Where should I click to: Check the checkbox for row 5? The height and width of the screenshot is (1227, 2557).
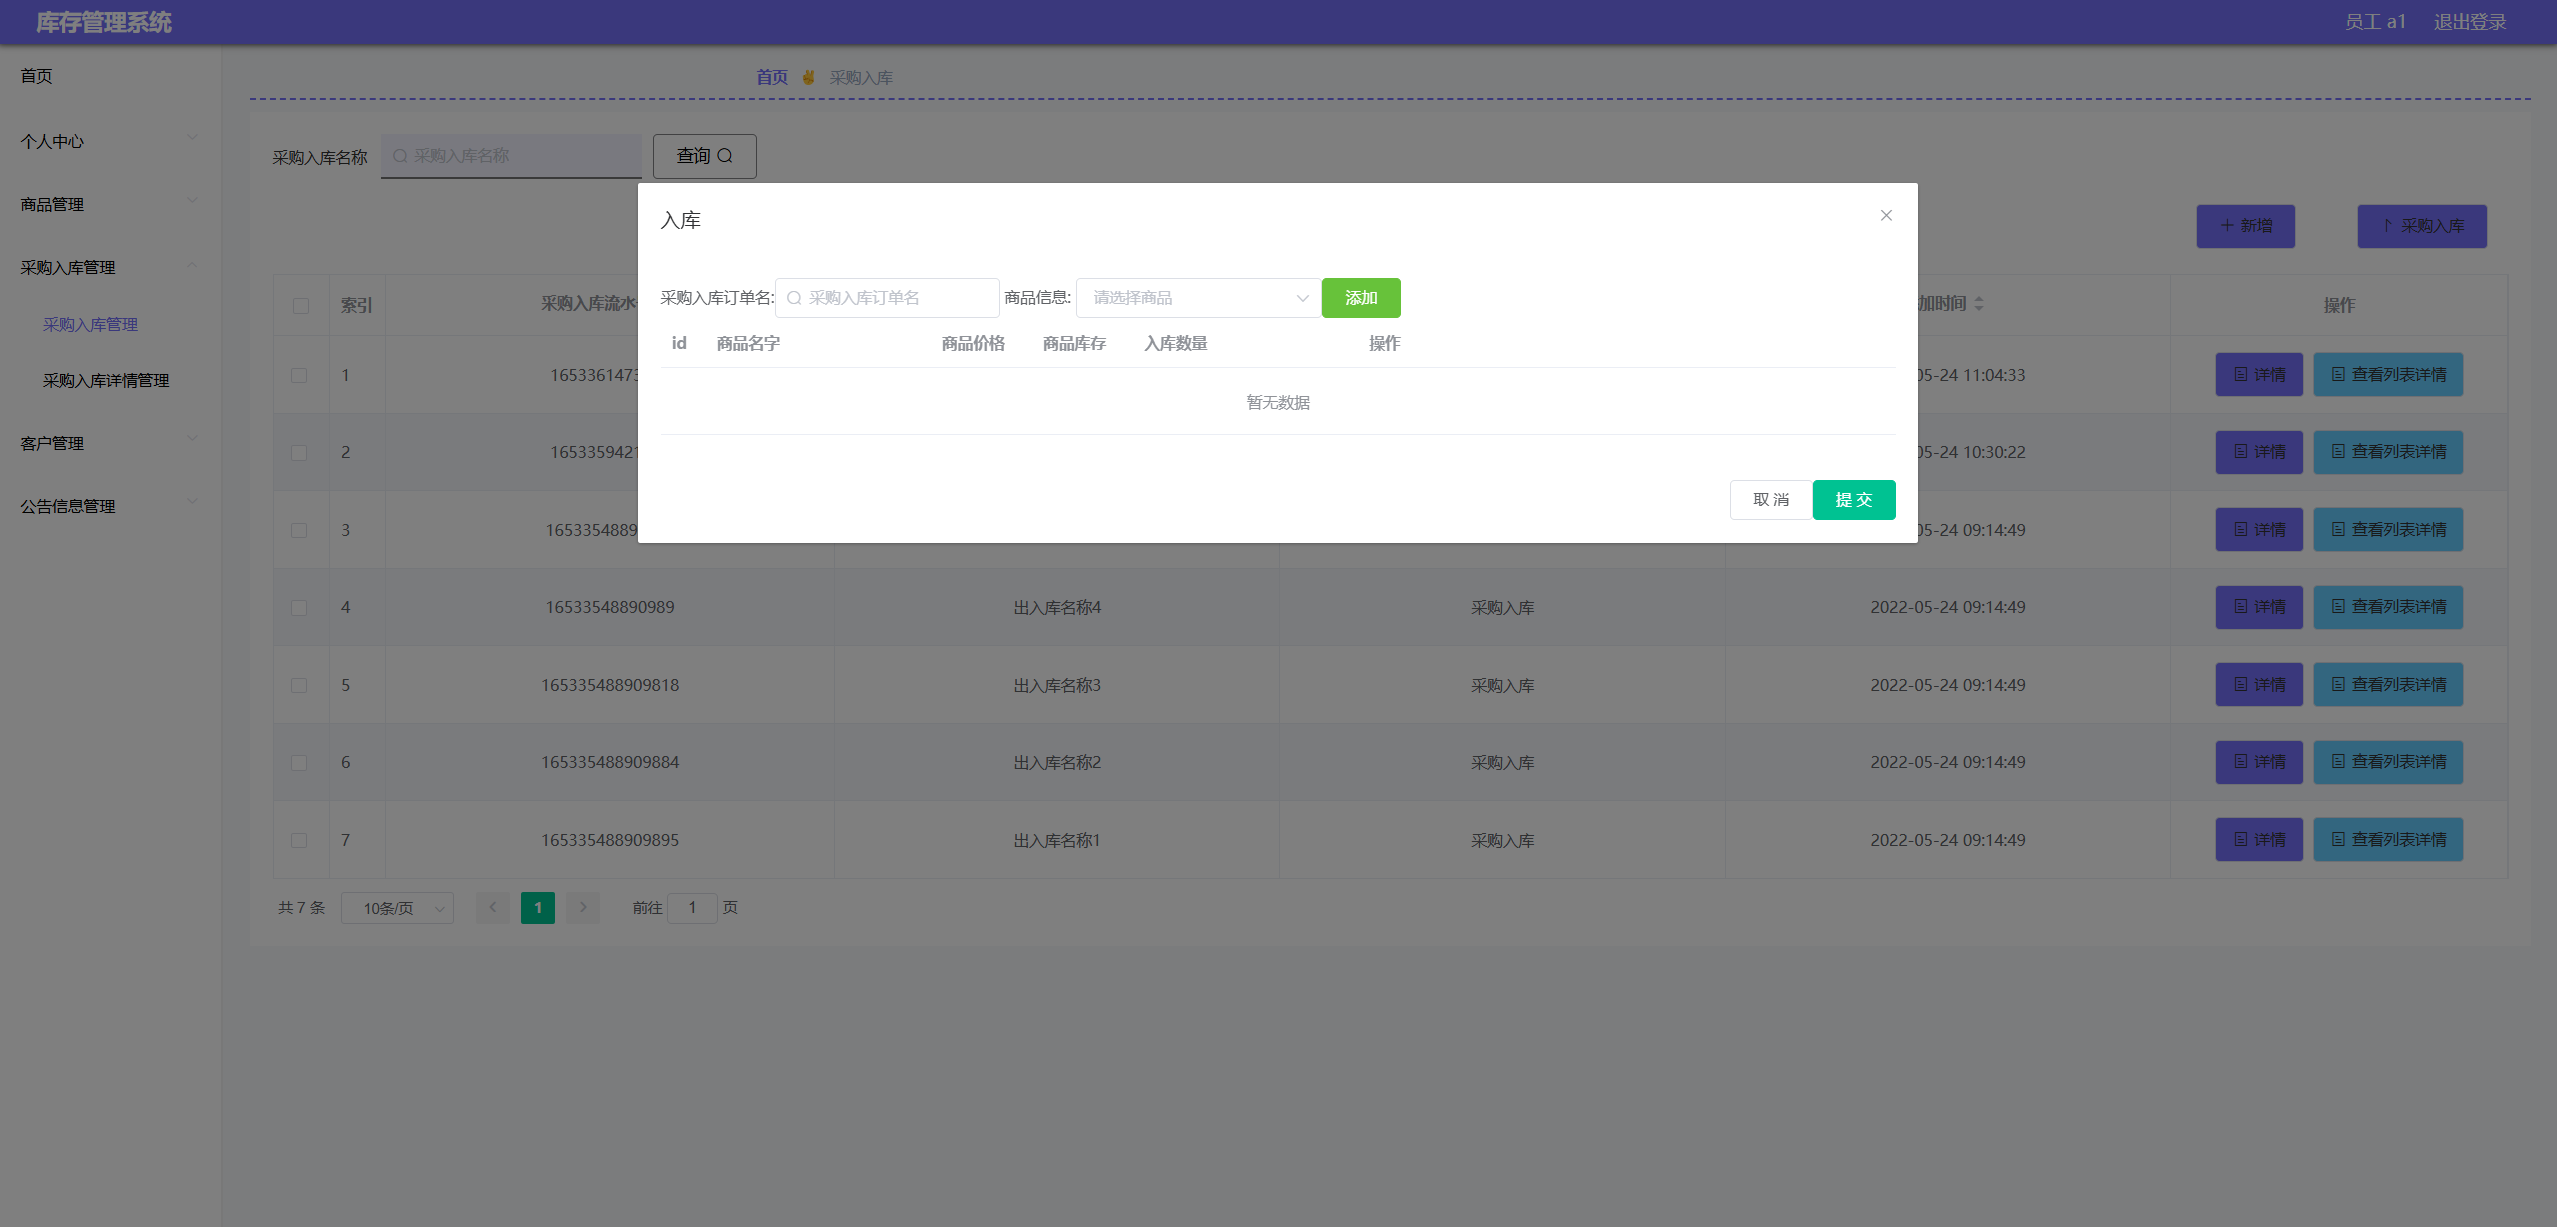point(299,686)
